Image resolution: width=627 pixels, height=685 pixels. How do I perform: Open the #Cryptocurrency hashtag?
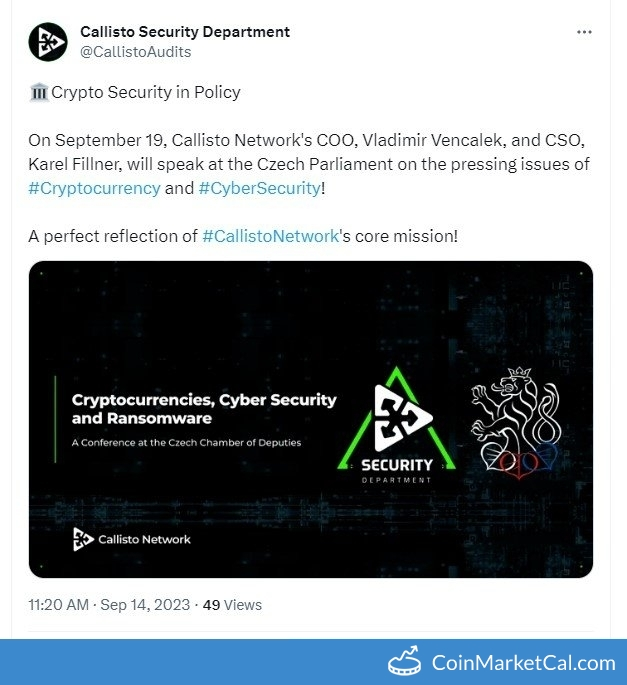pos(94,188)
